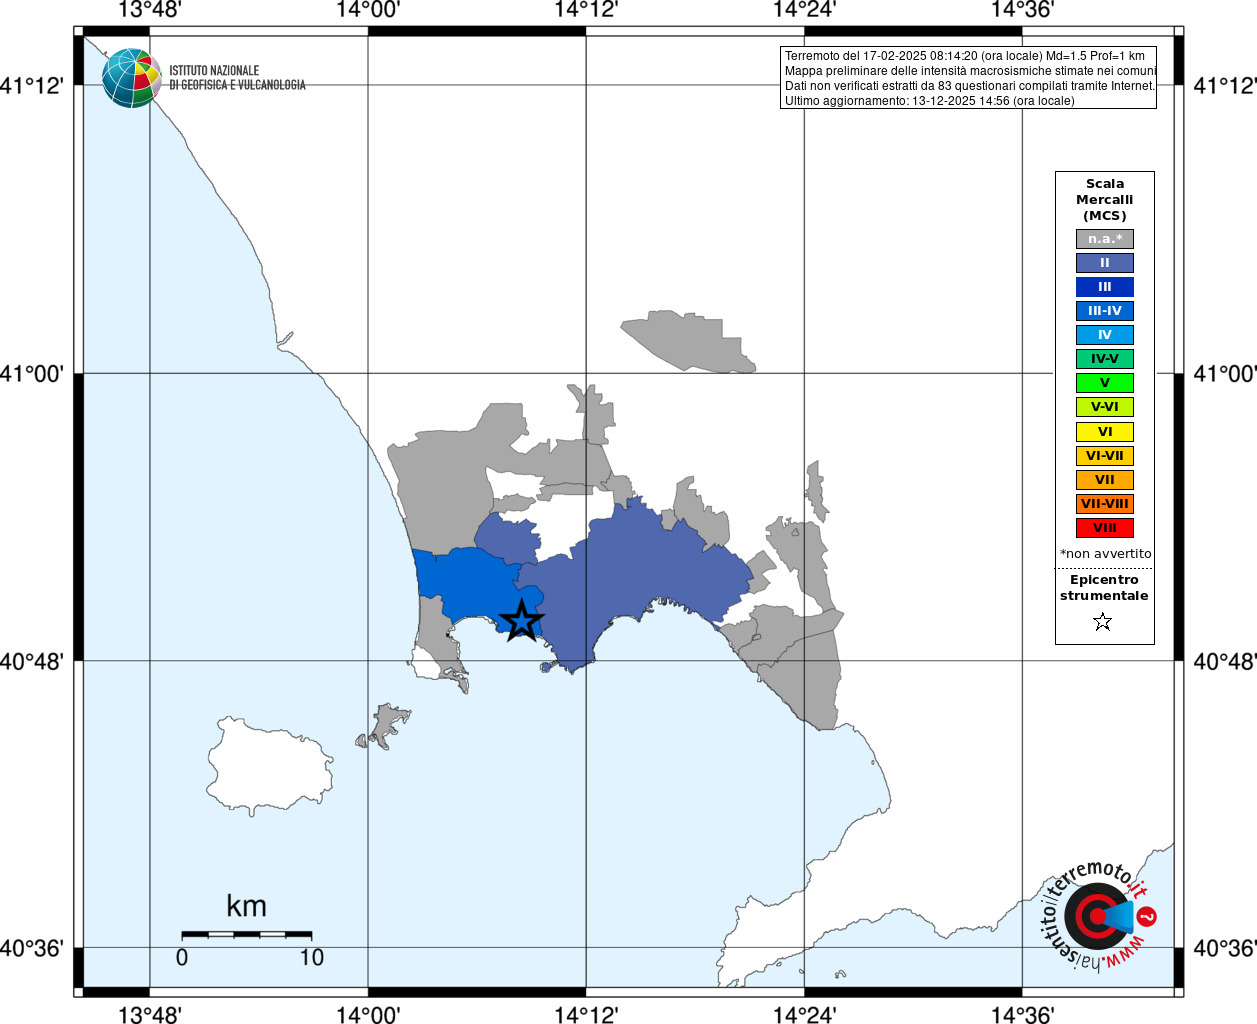Select the red VIII legend swatch
This screenshot has height=1024, width=1257.
click(1105, 528)
